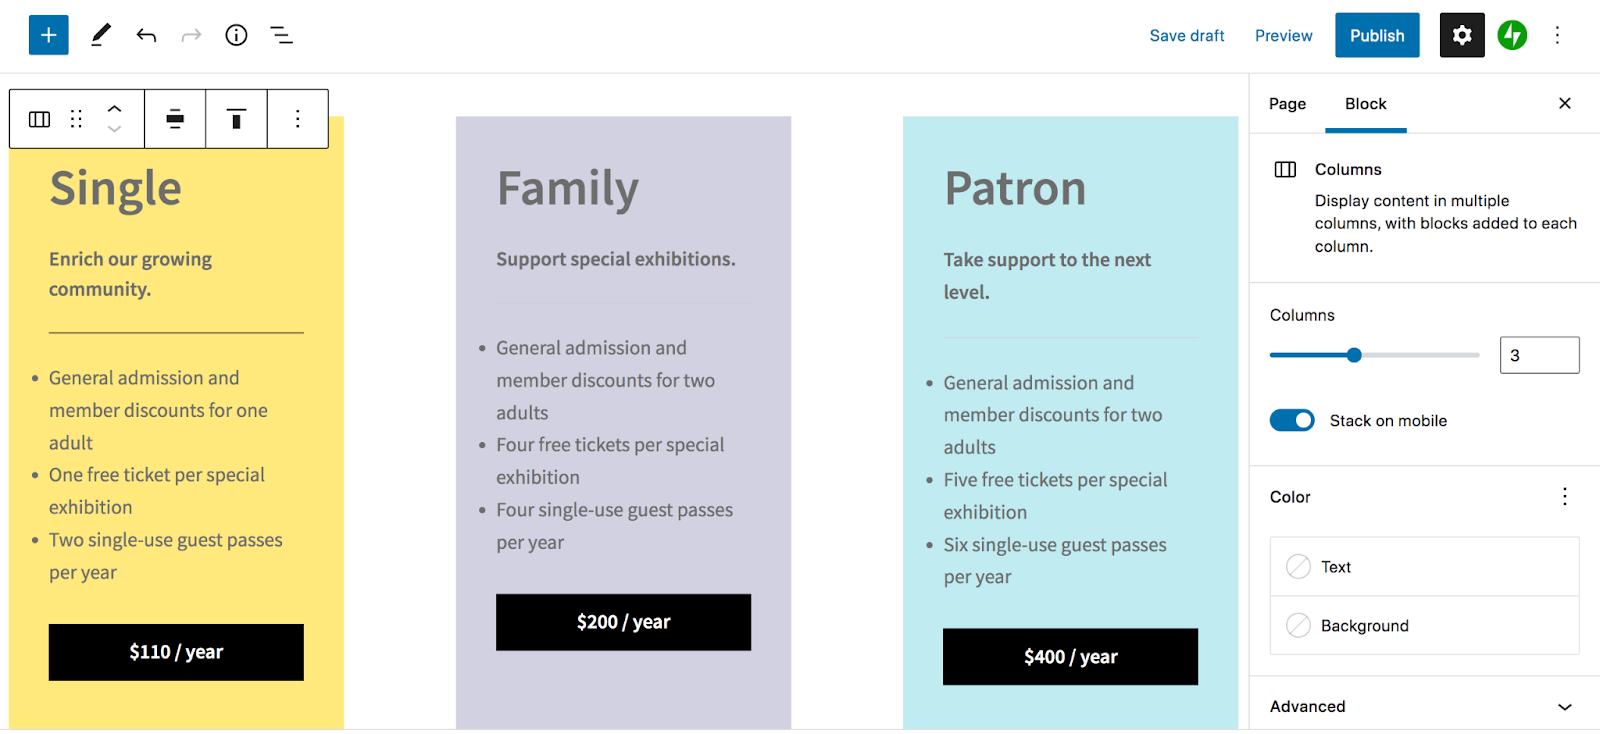This screenshot has width=1600, height=734.
Task: Open the Jetpack icon
Action: [x=1512, y=35]
